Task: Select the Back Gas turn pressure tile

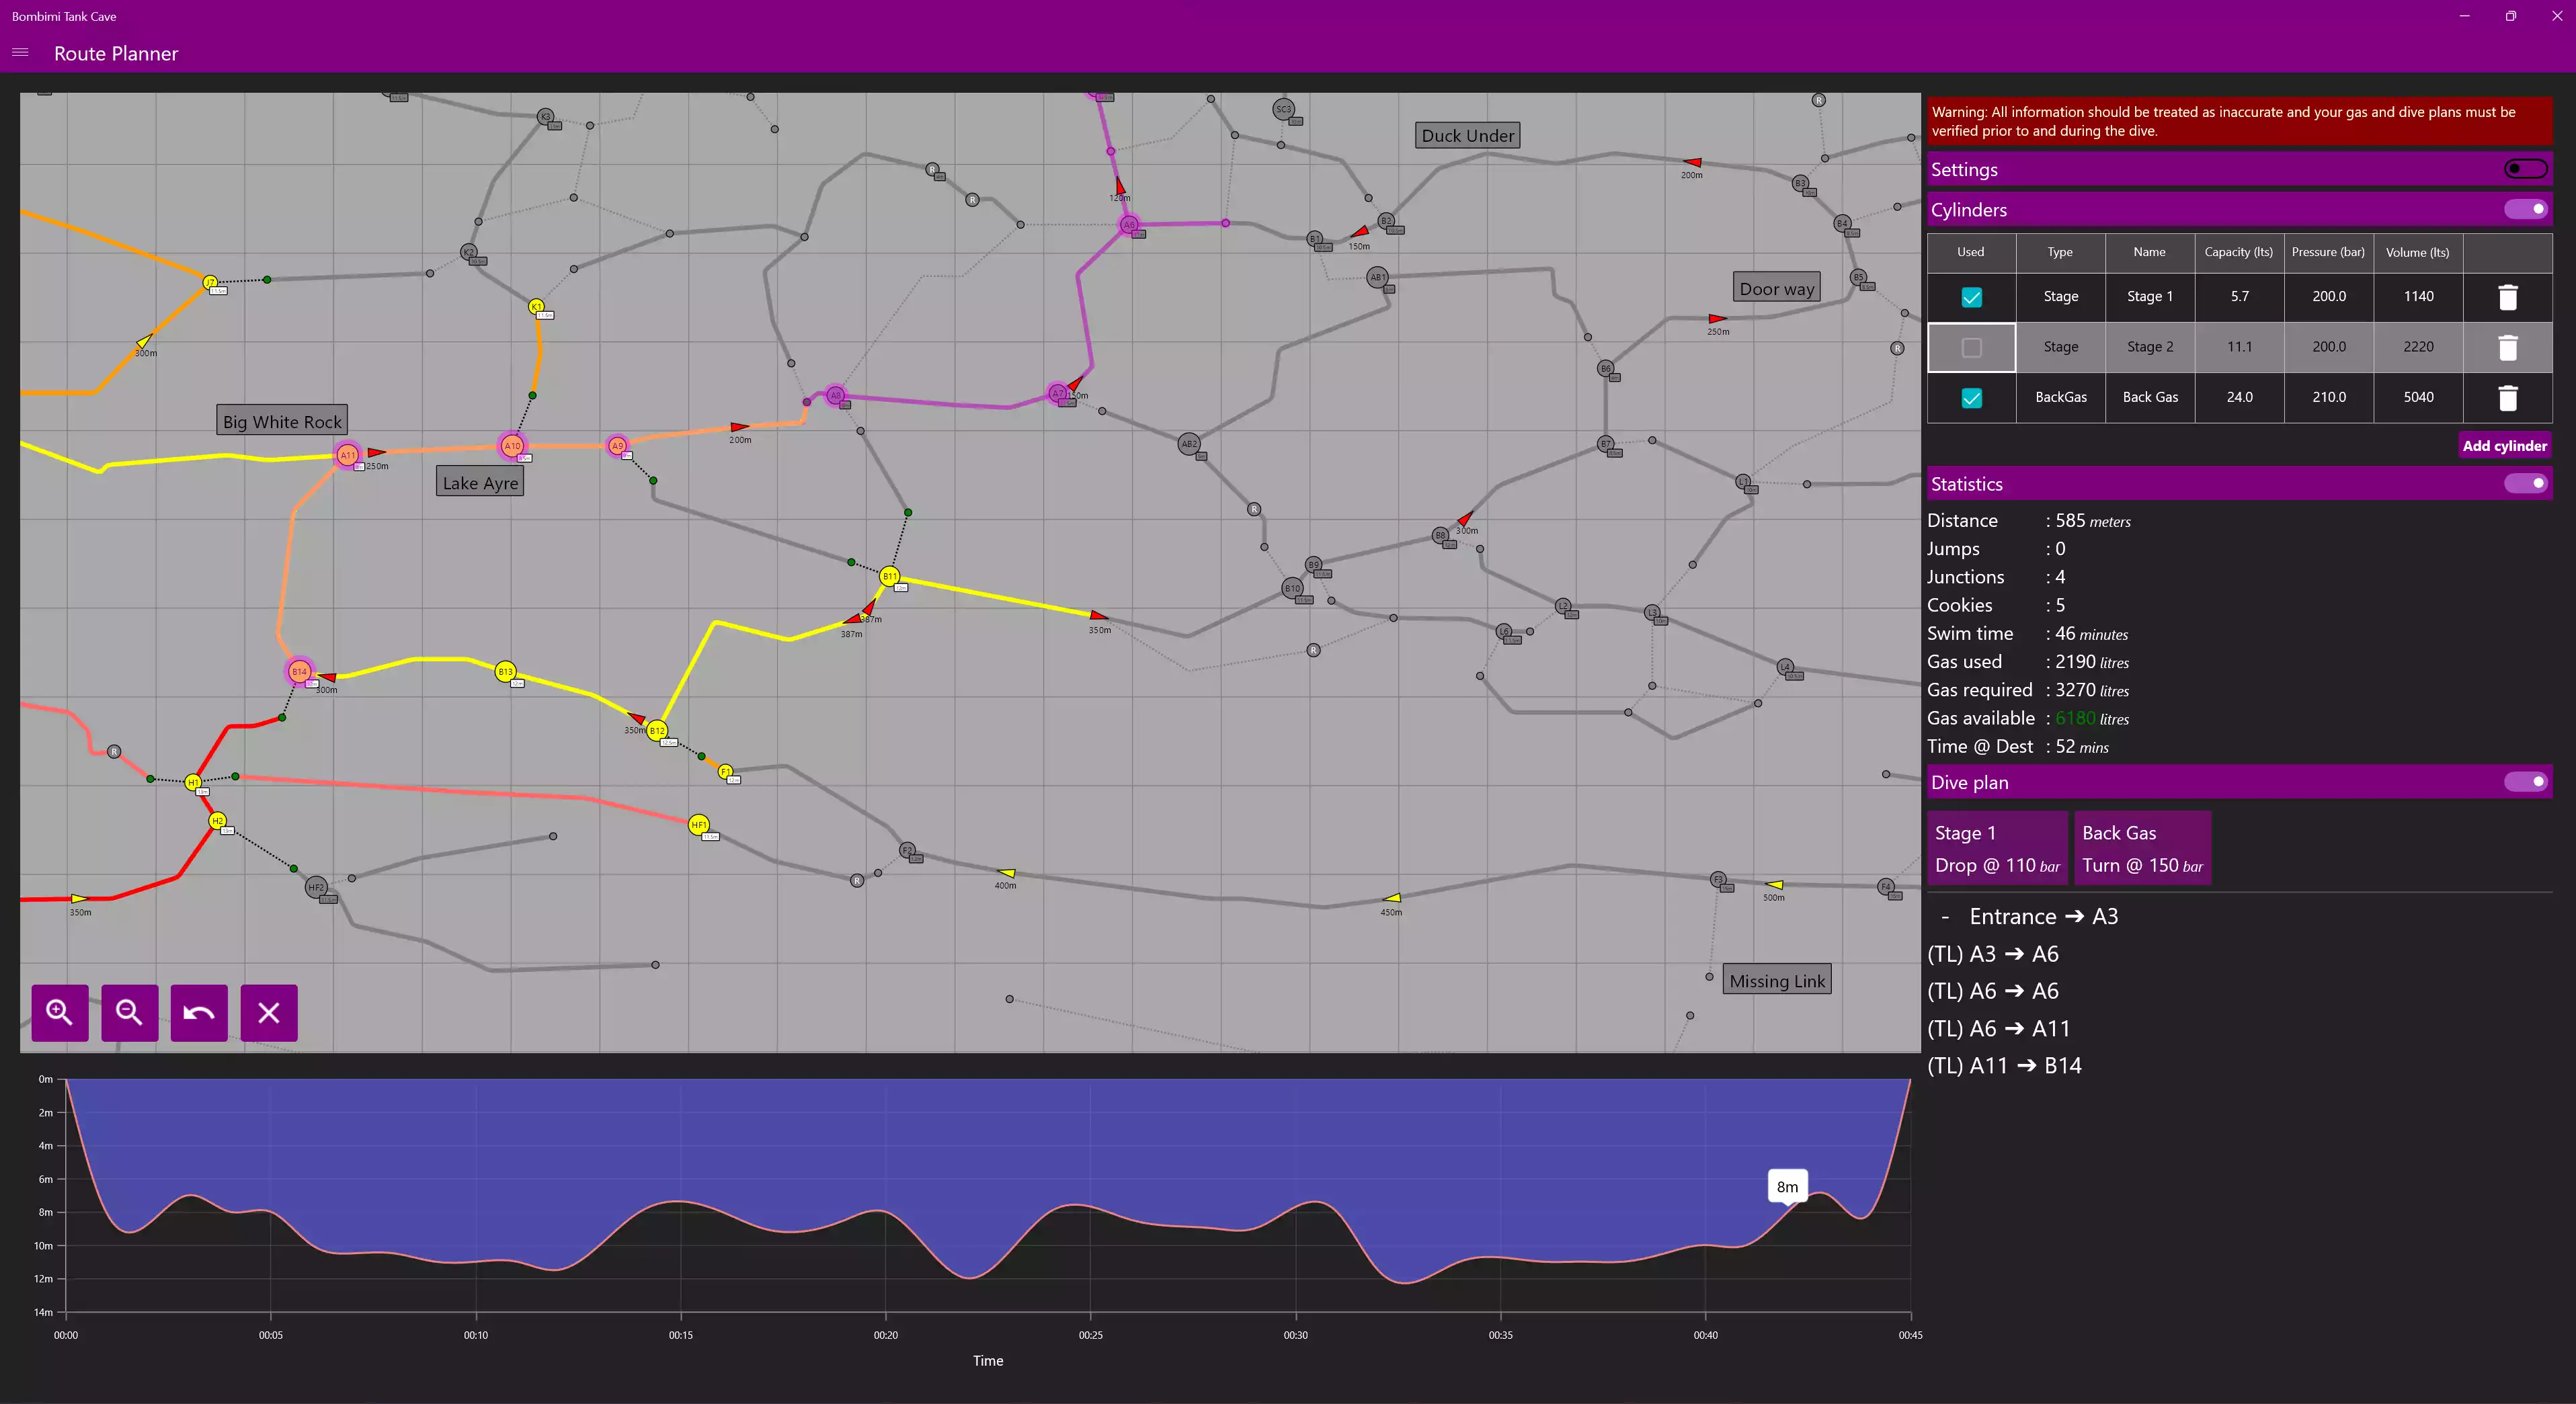Action: pos(2141,848)
